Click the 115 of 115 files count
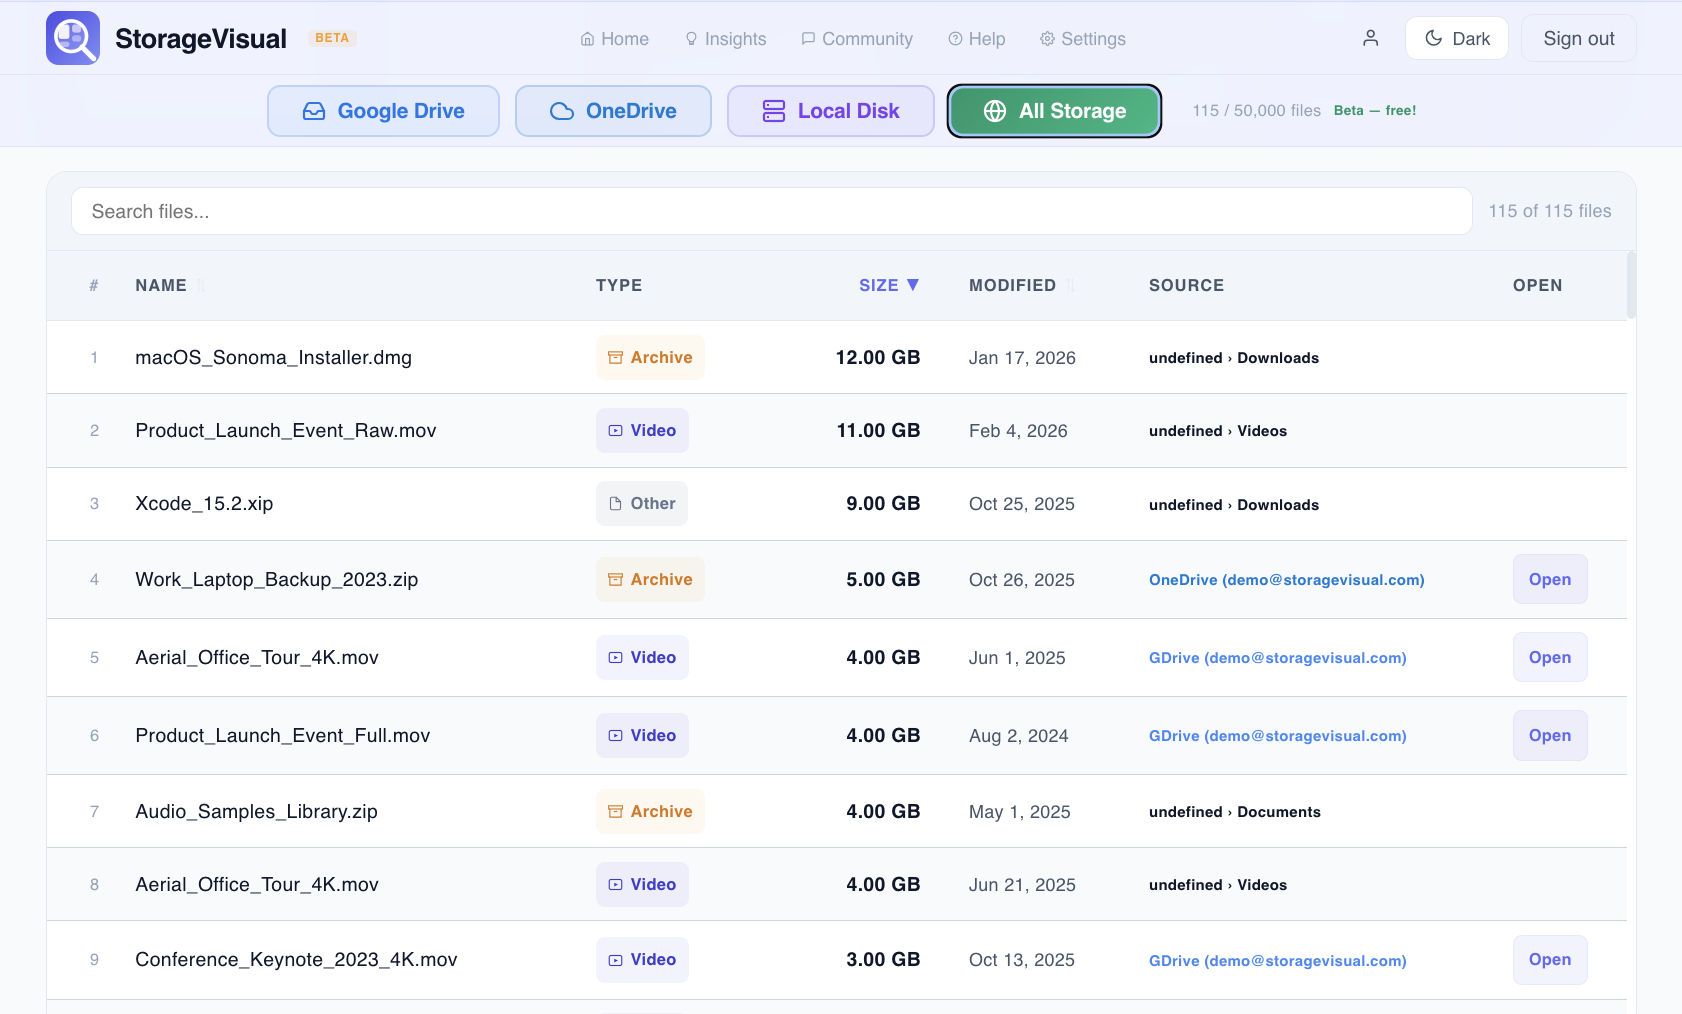Screen dimensions: 1682x1014 click(x=1549, y=211)
